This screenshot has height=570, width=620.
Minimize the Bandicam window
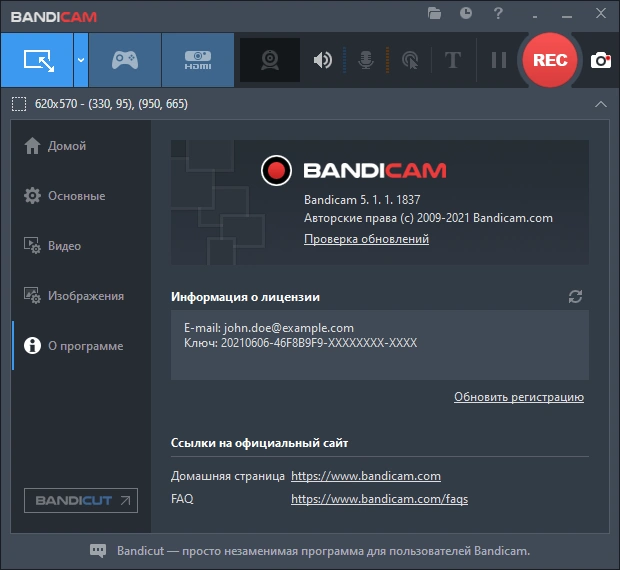567,17
